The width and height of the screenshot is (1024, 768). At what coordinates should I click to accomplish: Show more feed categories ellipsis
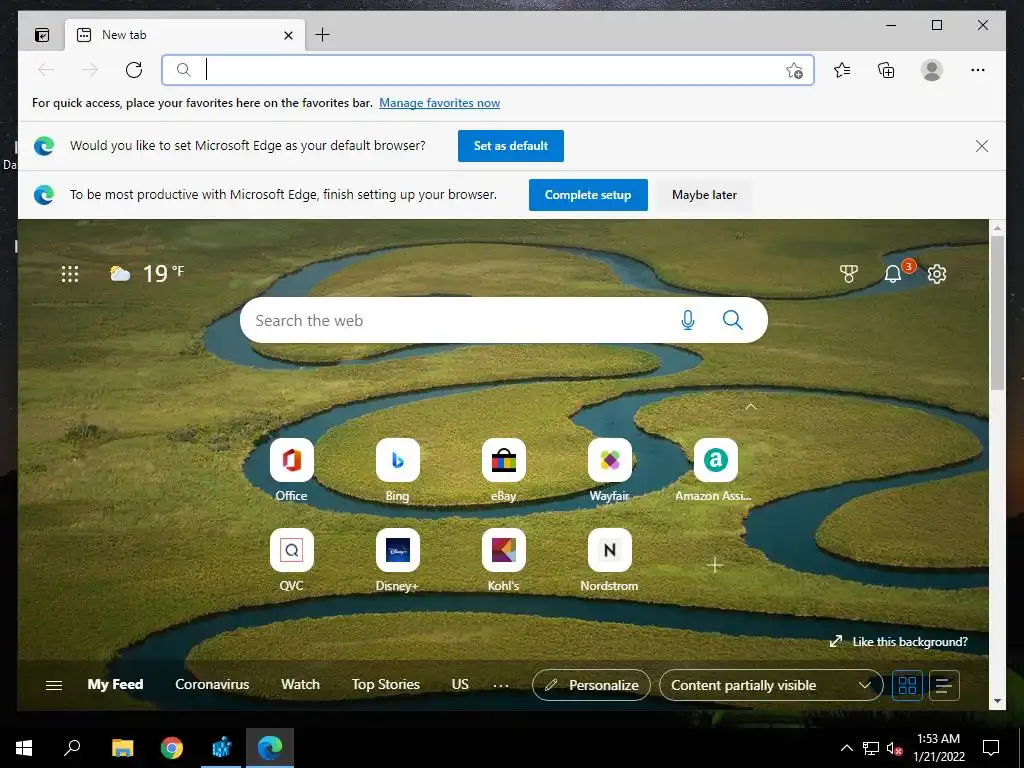(501, 685)
